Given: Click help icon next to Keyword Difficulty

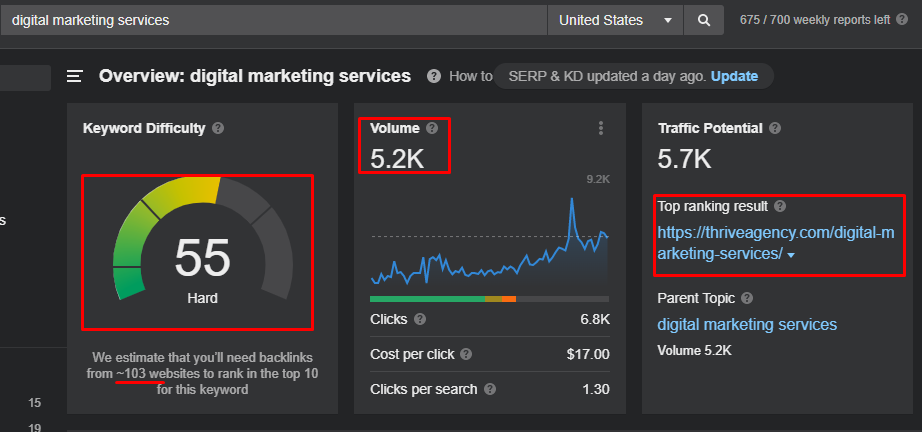Looking at the screenshot, I should pos(218,128).
